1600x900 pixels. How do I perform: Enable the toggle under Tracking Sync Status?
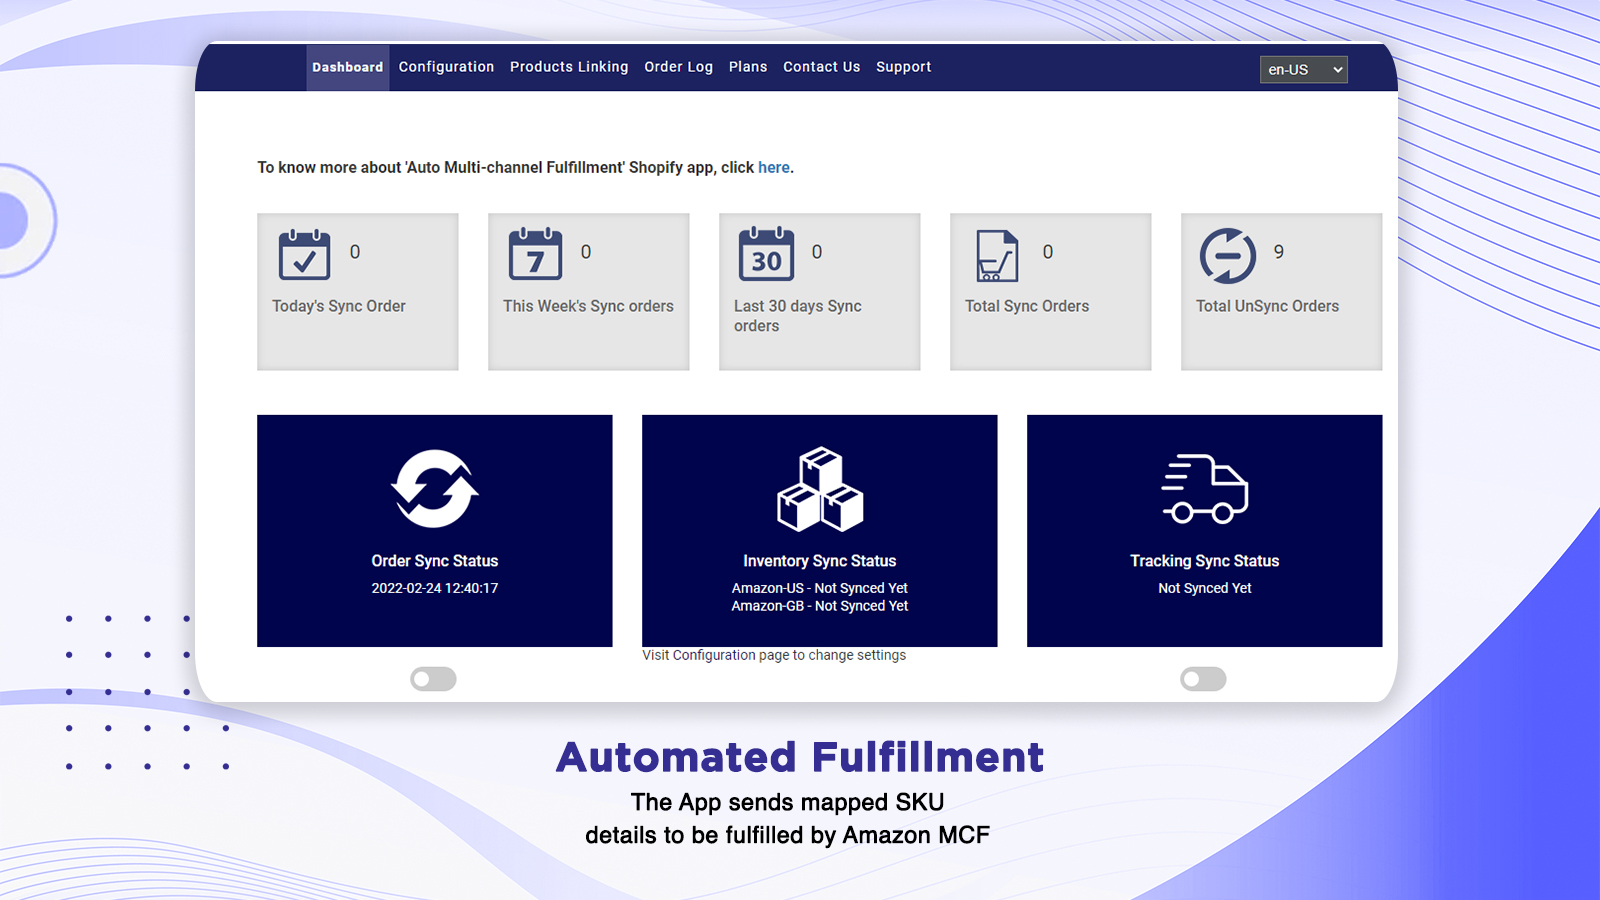point(1203,679)
